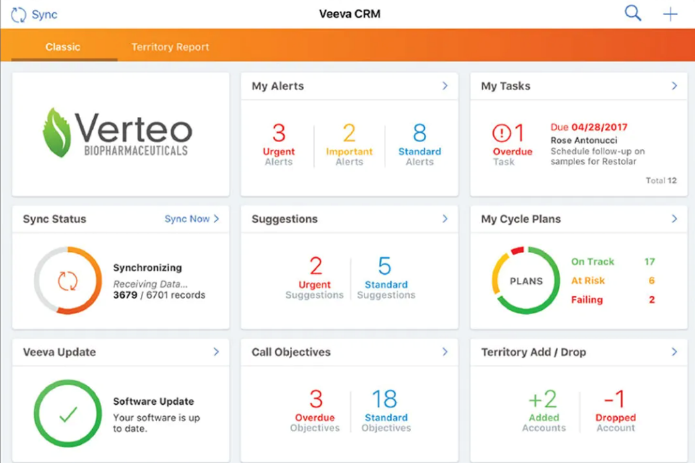
Task: Tap the overdue task exclamation icon
Action: point(501,133)
